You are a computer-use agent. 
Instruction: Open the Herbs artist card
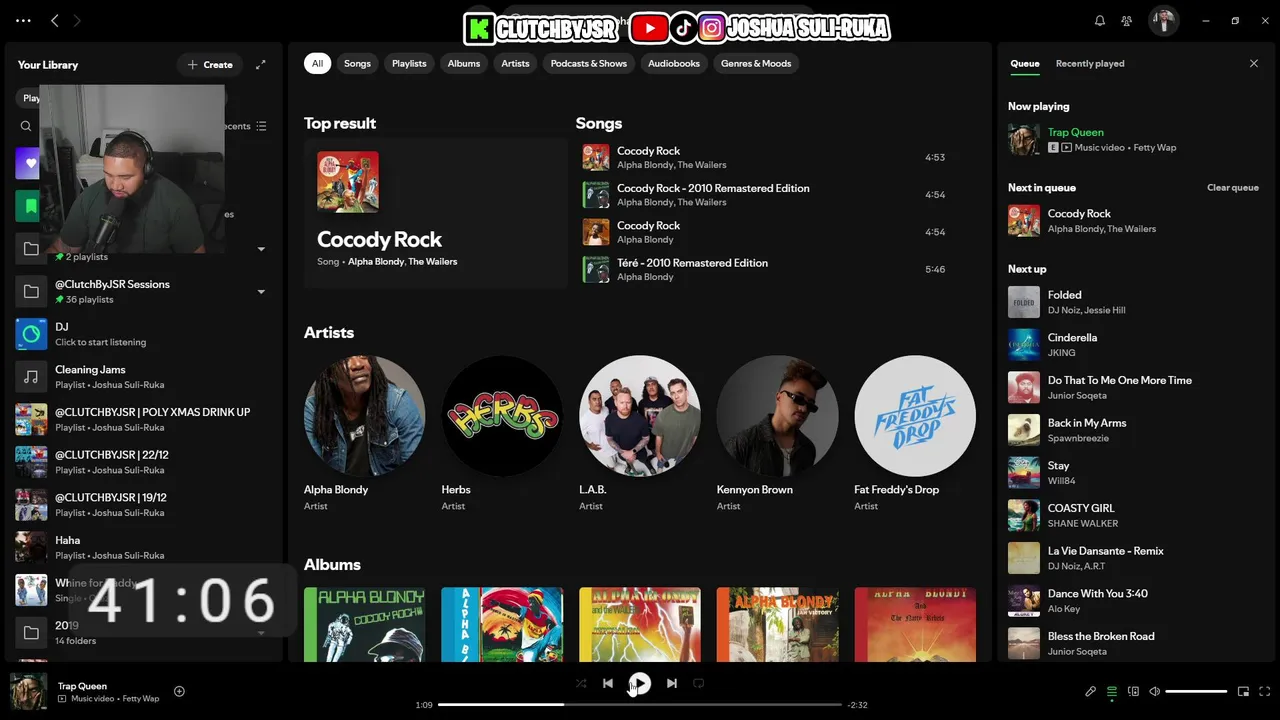pyautogui.click(x=502, y=433)
